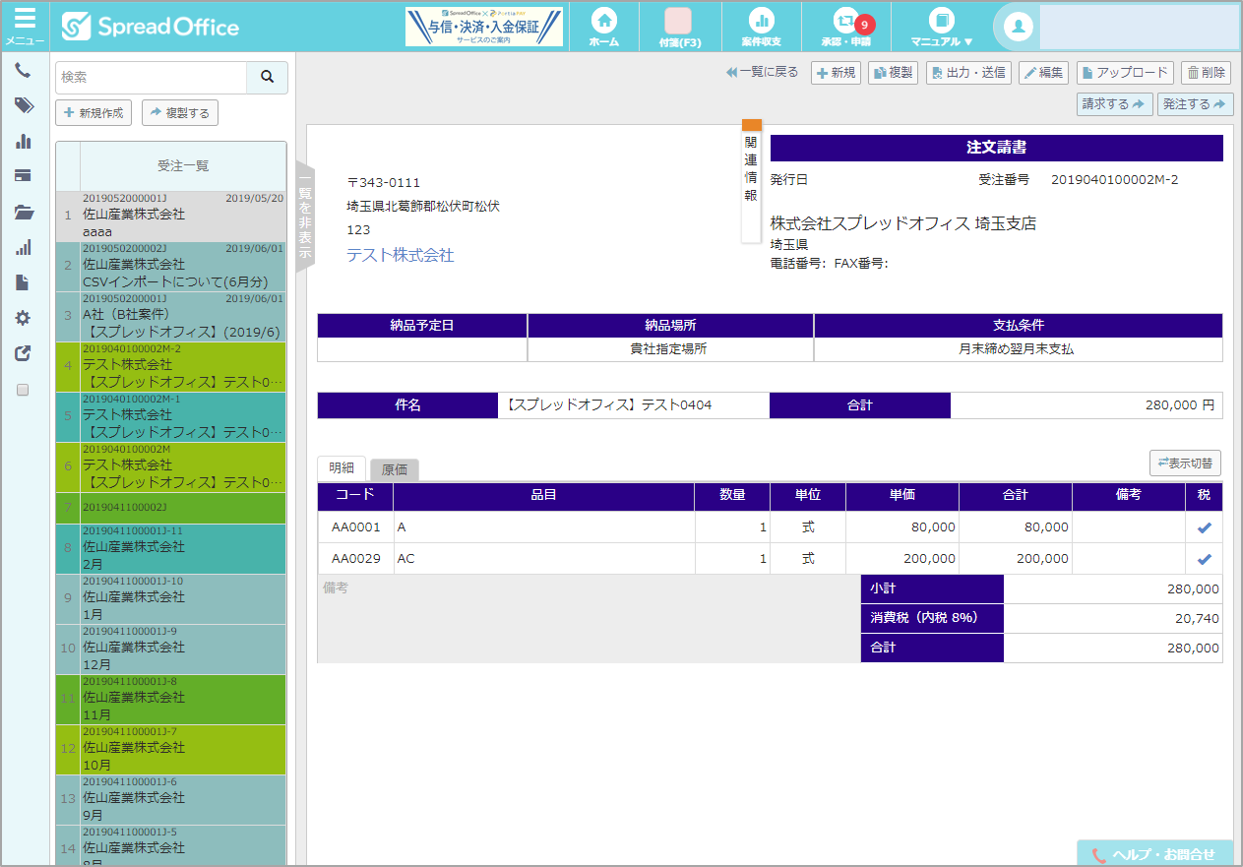Image resolution: width=1243 pixels, height=867 pixels.
Task: Open the ヘルプ・お問合せ help widget
Action: [1155, 854]
